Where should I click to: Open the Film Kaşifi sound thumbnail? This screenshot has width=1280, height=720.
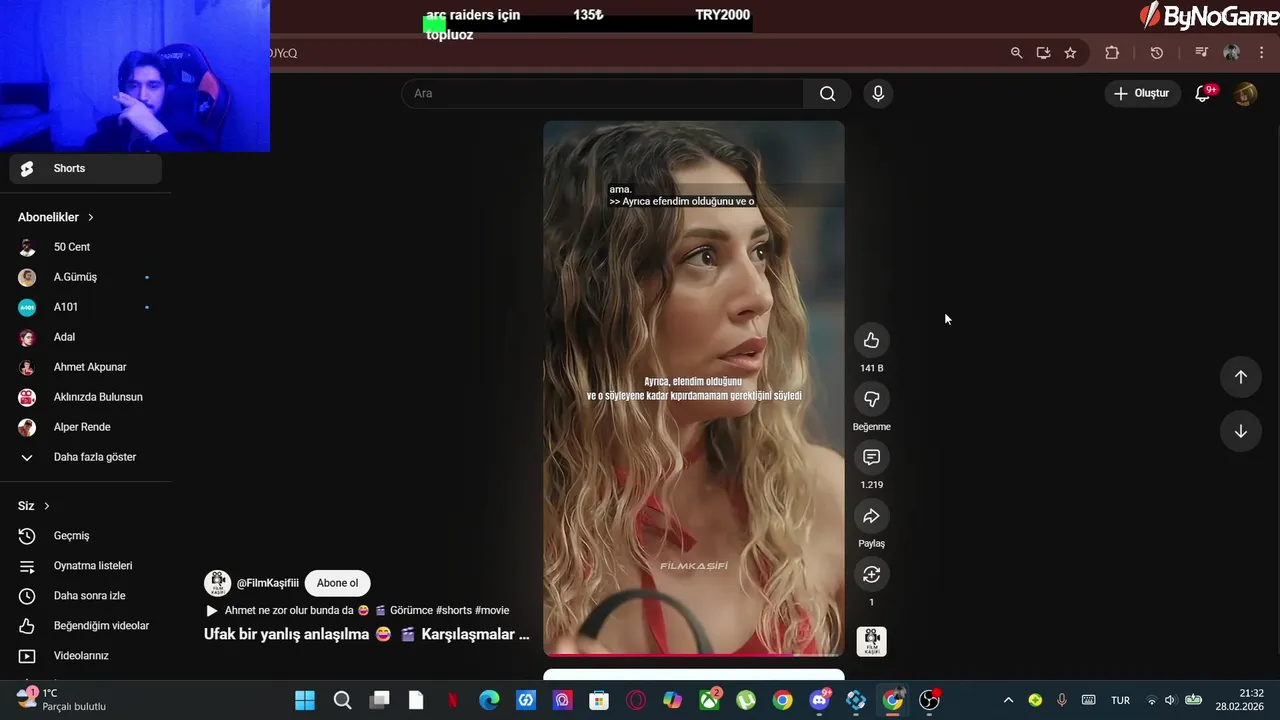pos(871,641)
